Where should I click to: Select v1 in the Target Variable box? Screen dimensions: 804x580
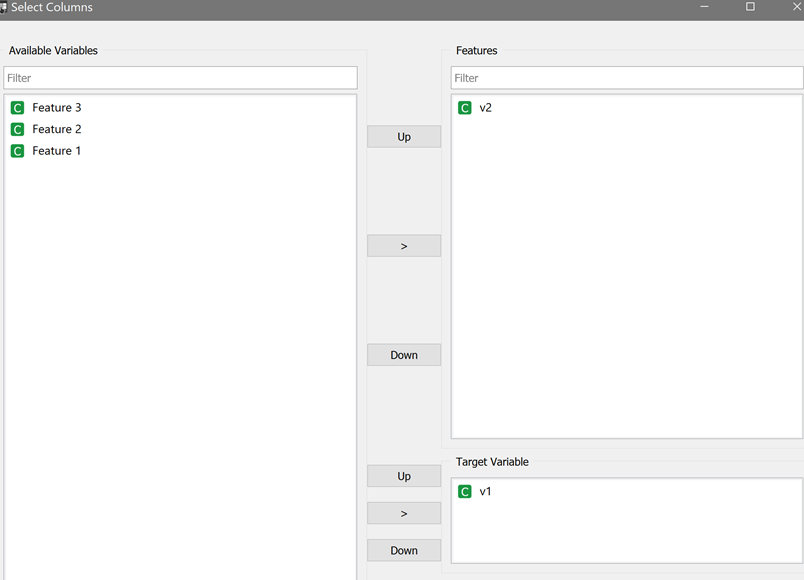click(485, 491)
